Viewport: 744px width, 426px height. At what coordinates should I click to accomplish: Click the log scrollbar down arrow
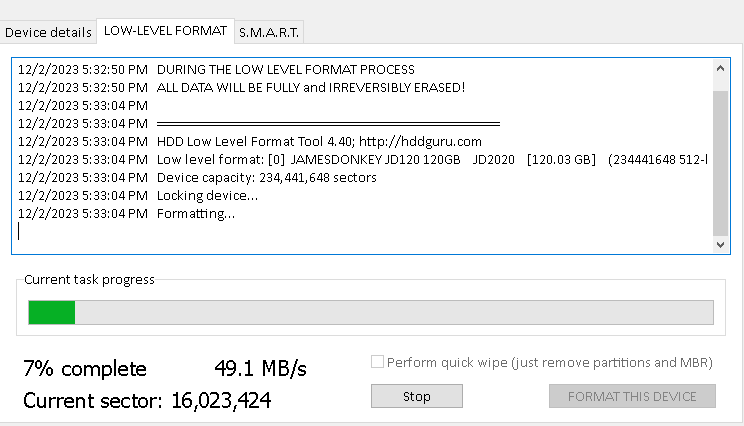721,244
